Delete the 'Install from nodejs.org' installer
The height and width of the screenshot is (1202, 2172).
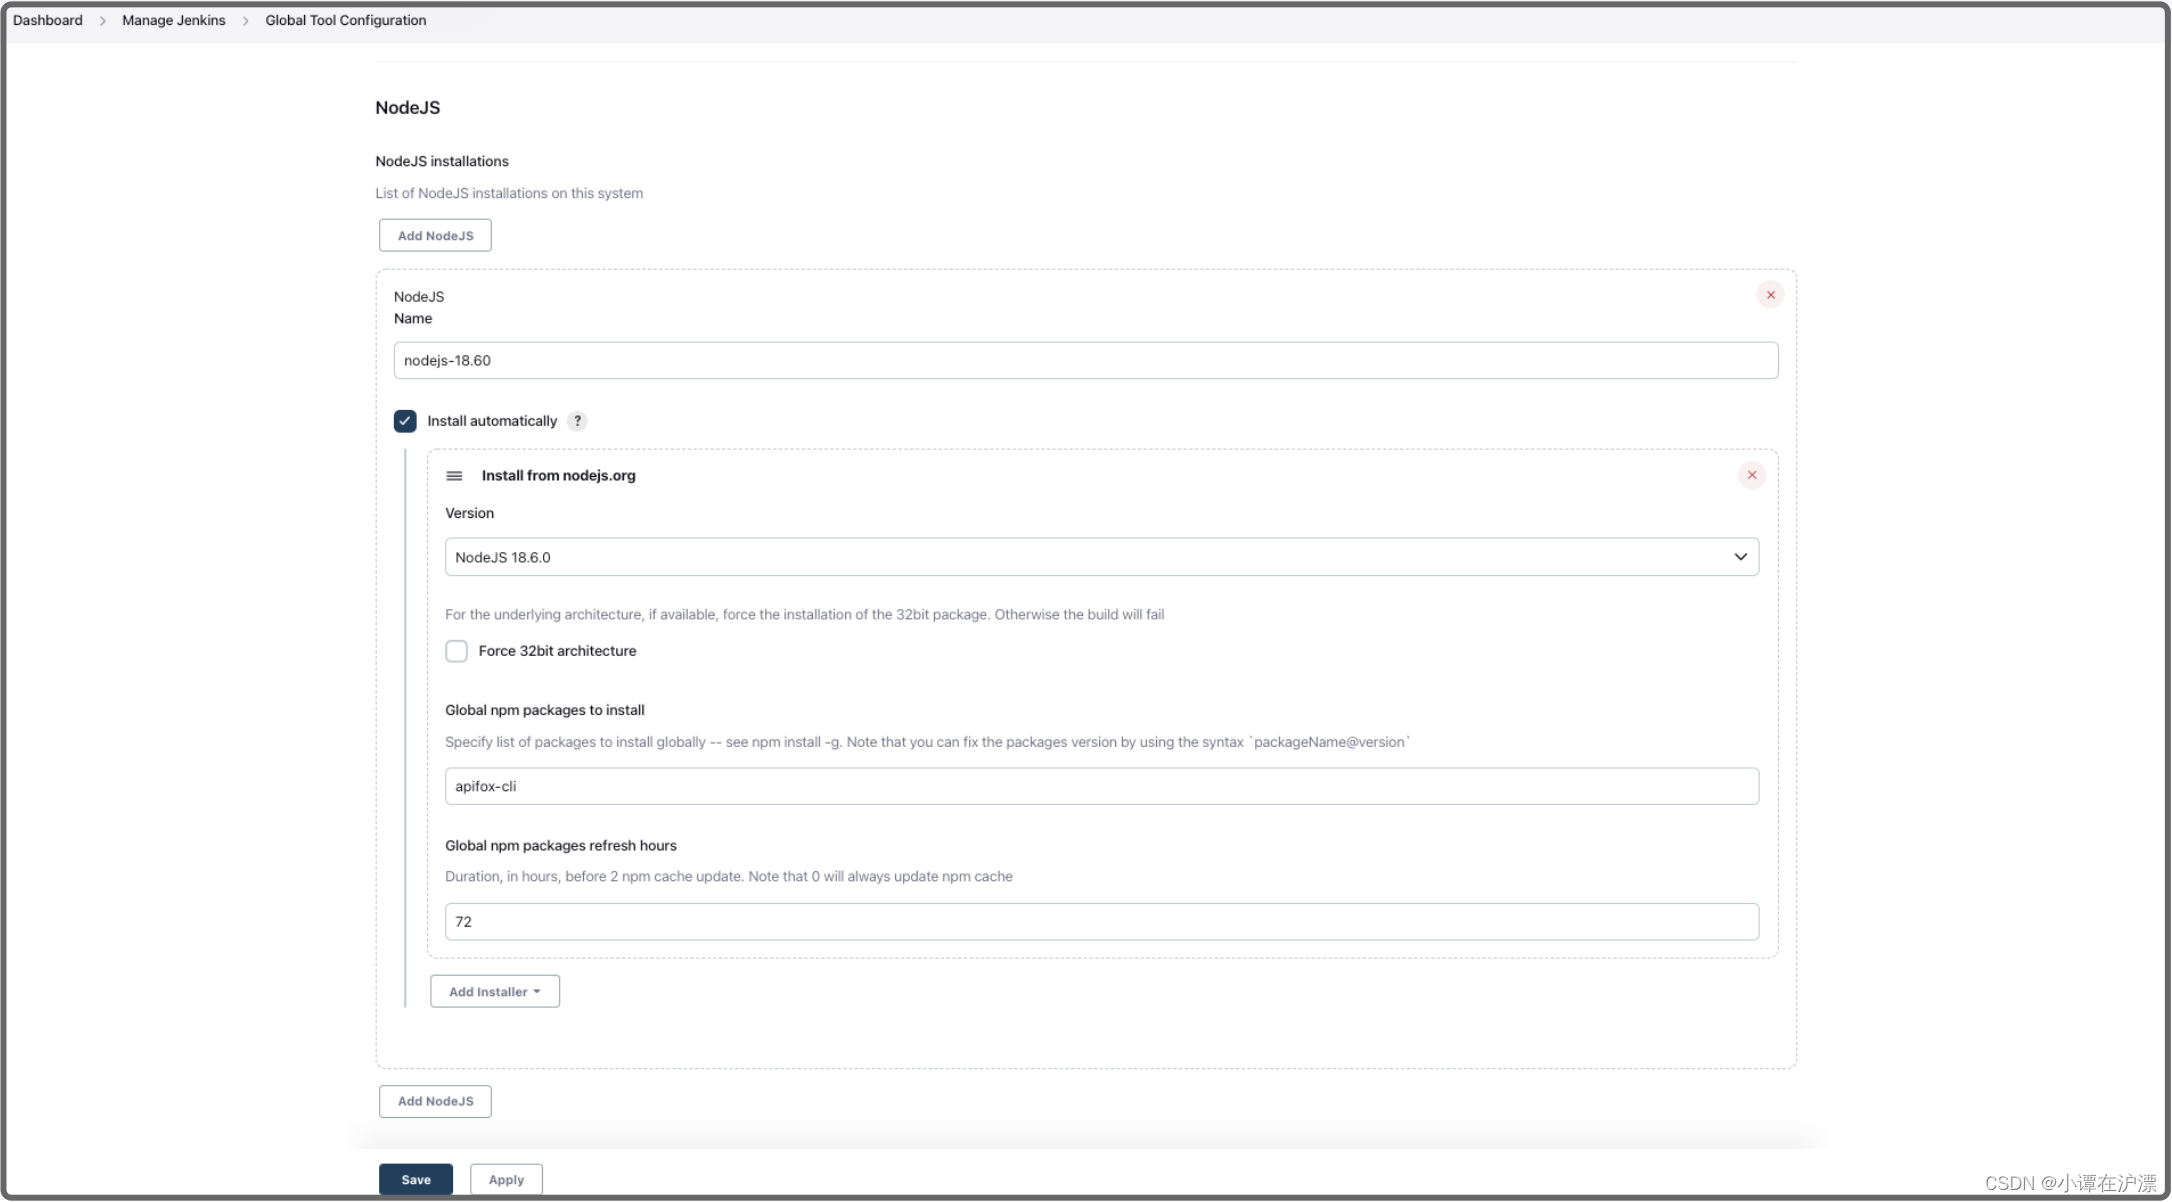(1751, 475)
